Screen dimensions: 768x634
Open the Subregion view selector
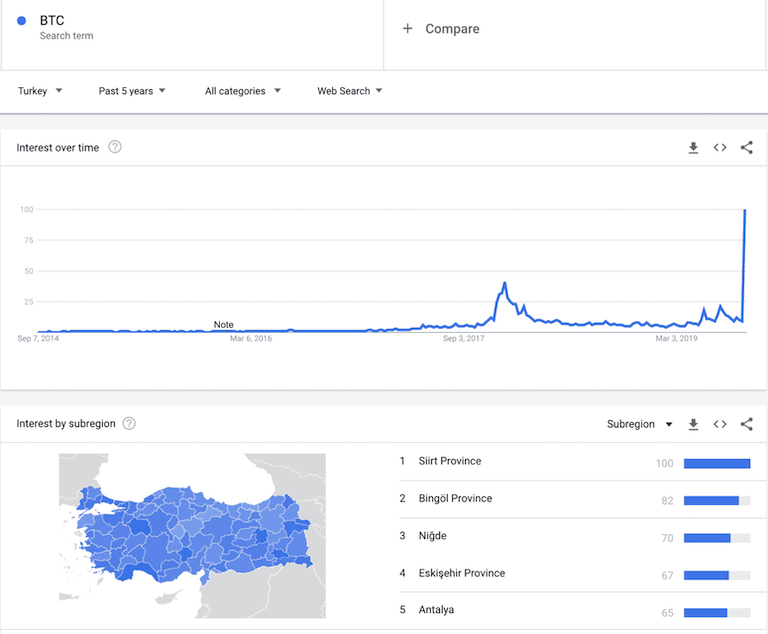pyautogui.click(x=639, y=424)
